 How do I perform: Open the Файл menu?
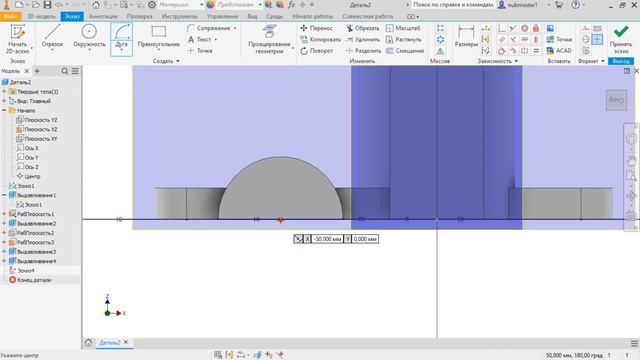pyautogui.click(x=10, y=16)
